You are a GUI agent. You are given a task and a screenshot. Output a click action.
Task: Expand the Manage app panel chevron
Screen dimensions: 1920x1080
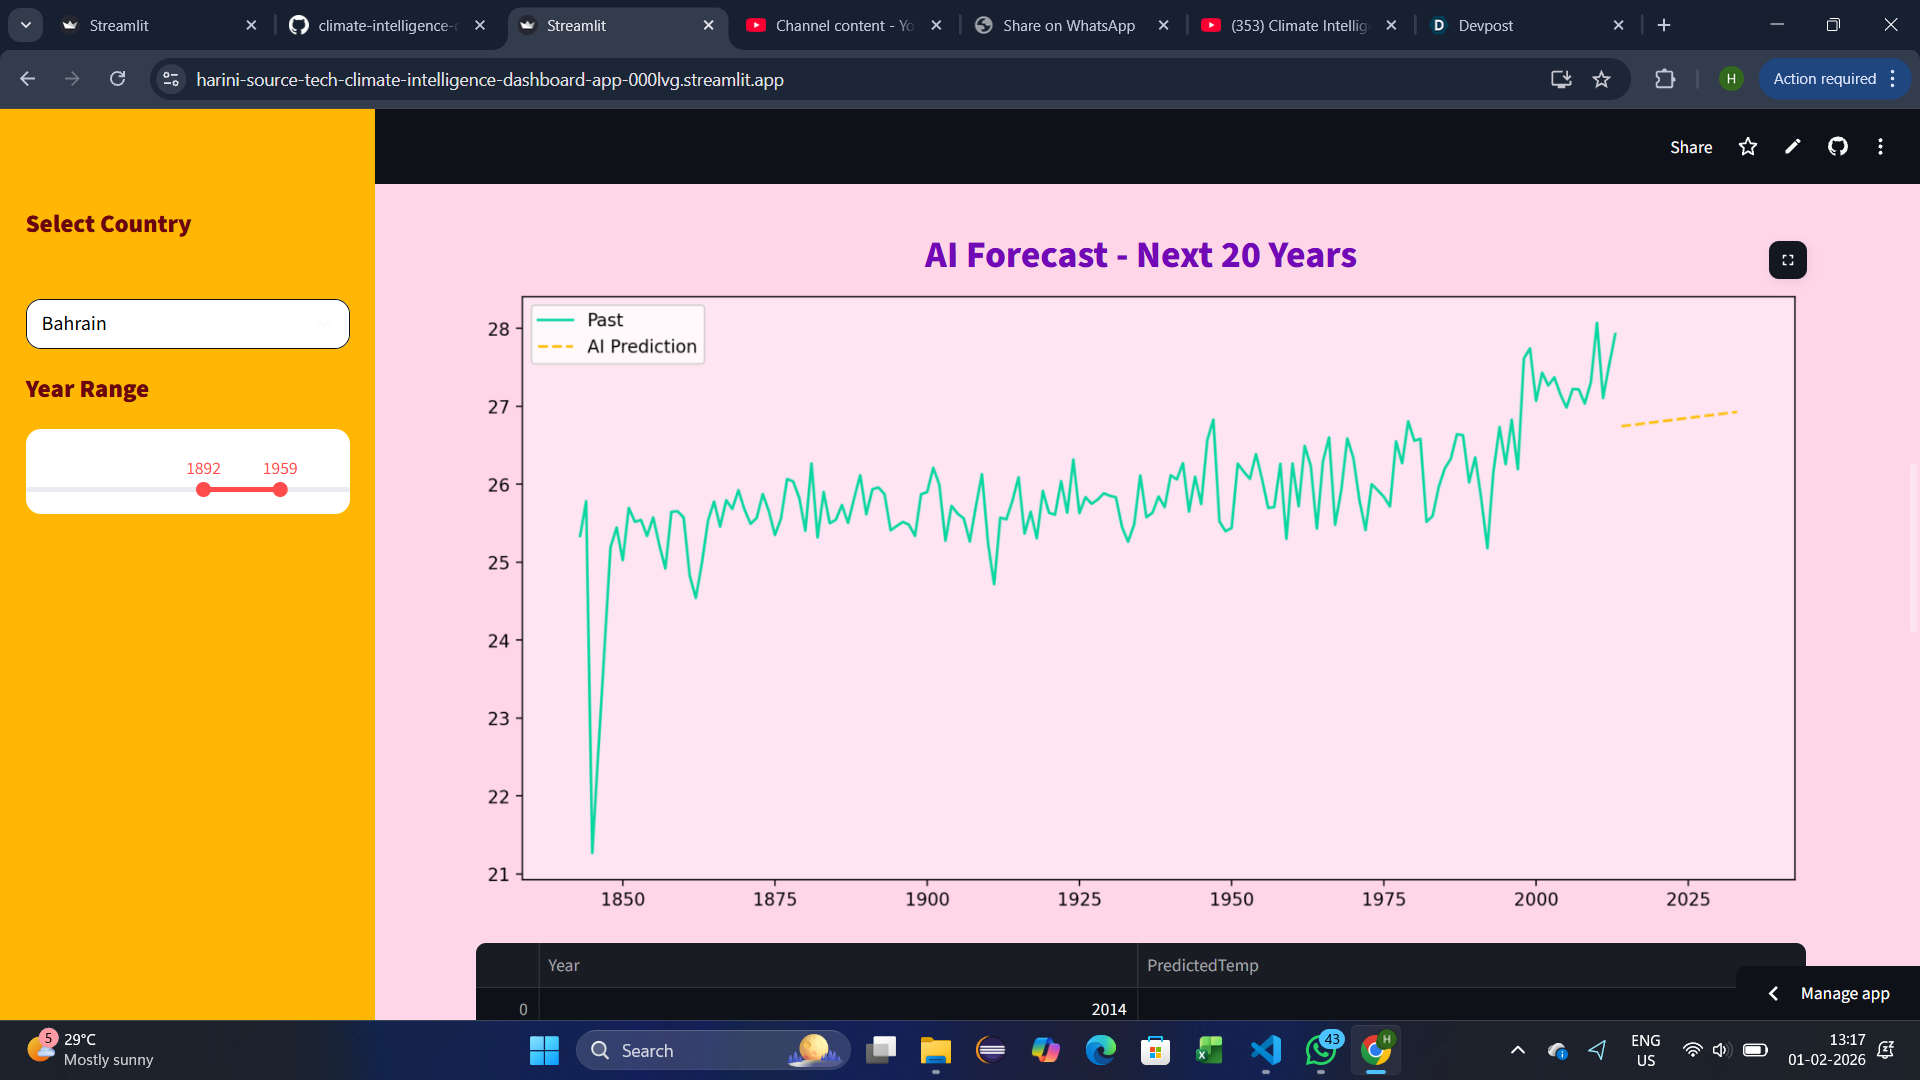(x=1774, y=993)
